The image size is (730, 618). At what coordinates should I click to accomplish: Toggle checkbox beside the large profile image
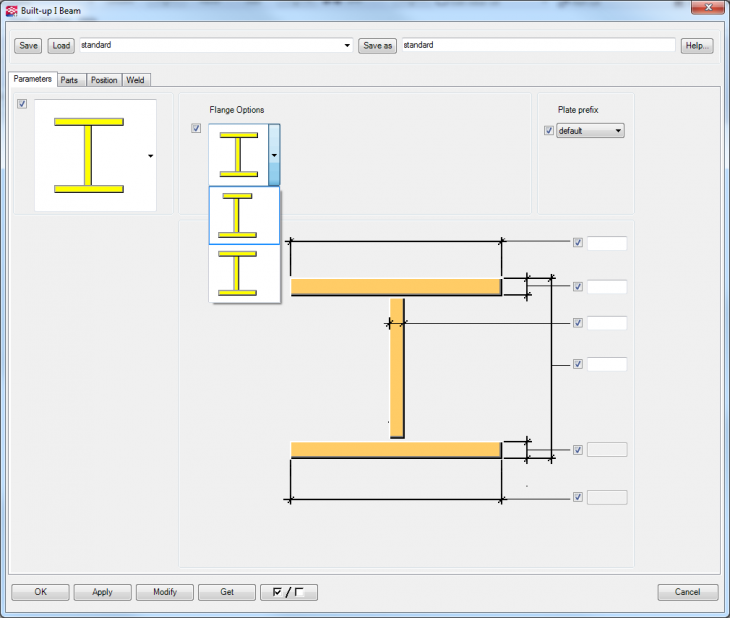[22, 104]
